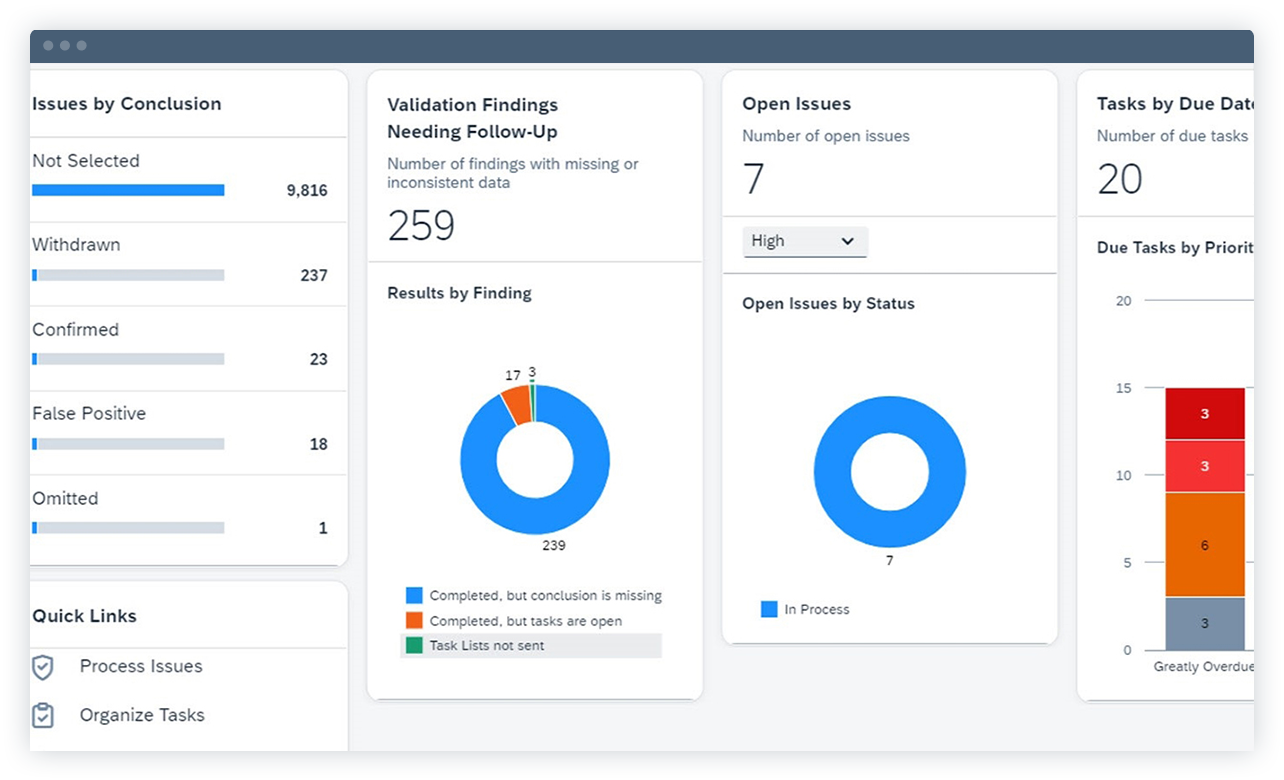1284x780 pixels.
Task: Click the 259 findings count number
Action: tap(421, 227)
